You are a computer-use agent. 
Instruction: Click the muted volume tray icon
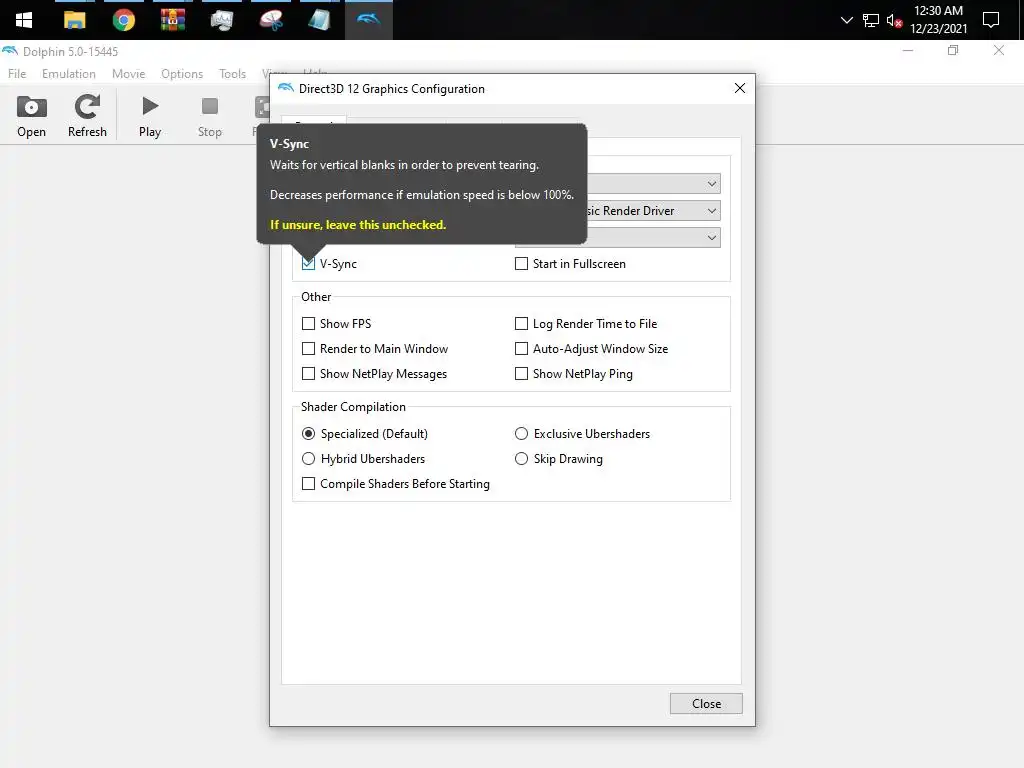[x=894, y=20]
